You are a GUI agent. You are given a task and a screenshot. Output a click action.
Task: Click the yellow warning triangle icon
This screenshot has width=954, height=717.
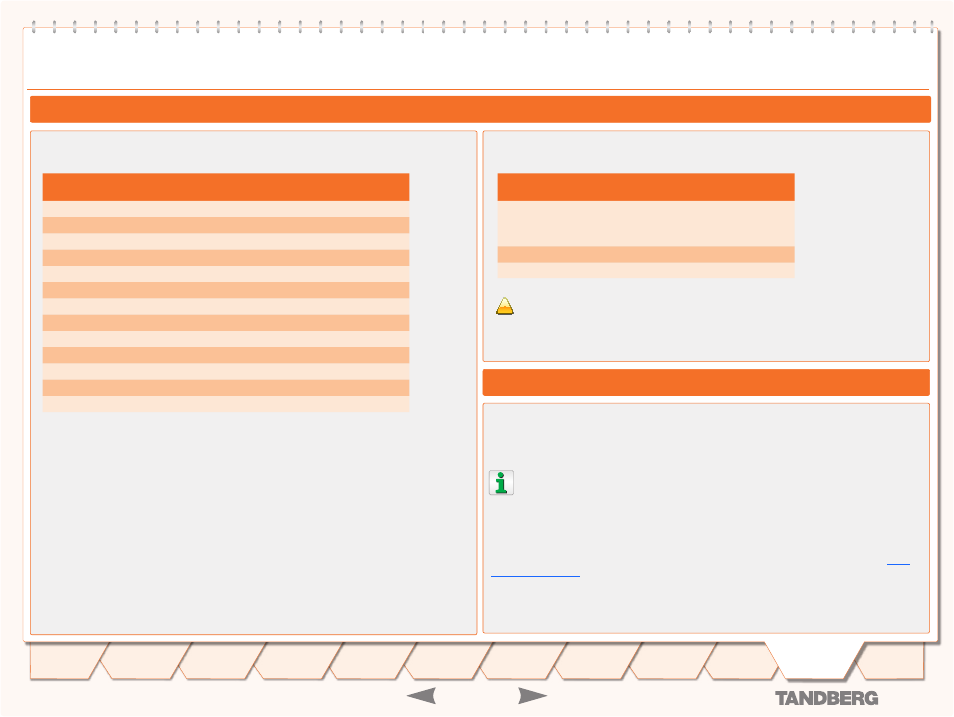click(x=504, y=306)
